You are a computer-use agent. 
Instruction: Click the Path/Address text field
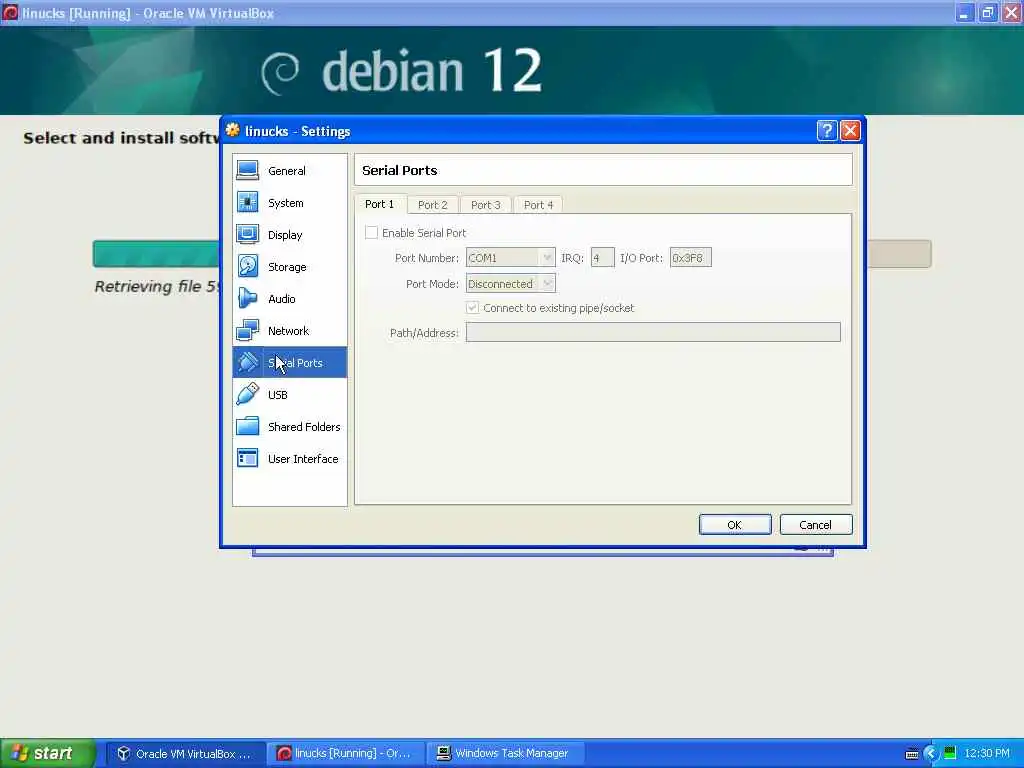(653, 332)
